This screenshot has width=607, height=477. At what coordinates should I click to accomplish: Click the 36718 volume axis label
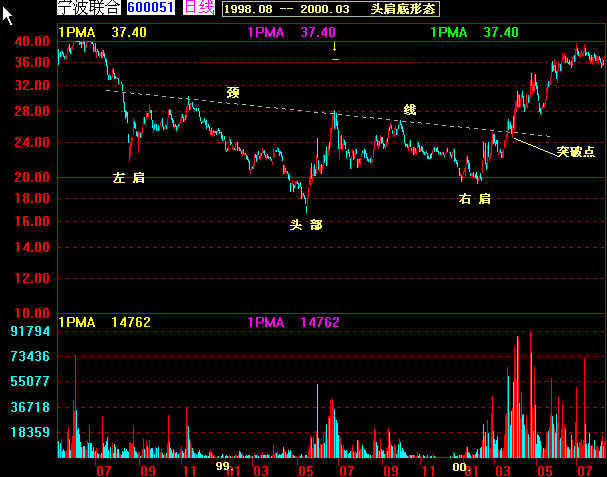click(x=30, y=407)
